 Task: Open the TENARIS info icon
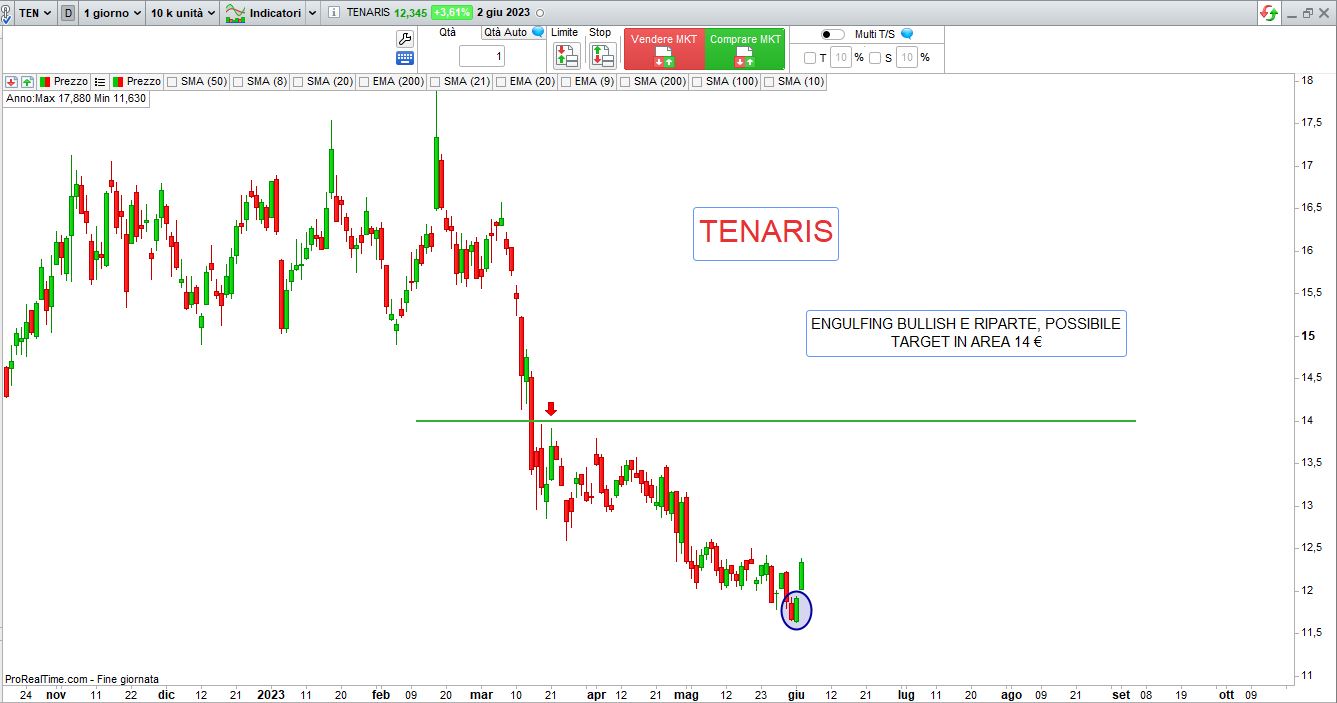[x=334, y=13]
